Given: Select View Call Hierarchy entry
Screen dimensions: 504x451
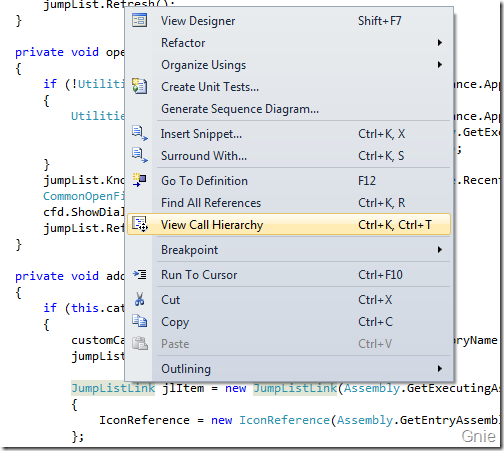Looking at the screenshot, I should (x=289, y=224).
